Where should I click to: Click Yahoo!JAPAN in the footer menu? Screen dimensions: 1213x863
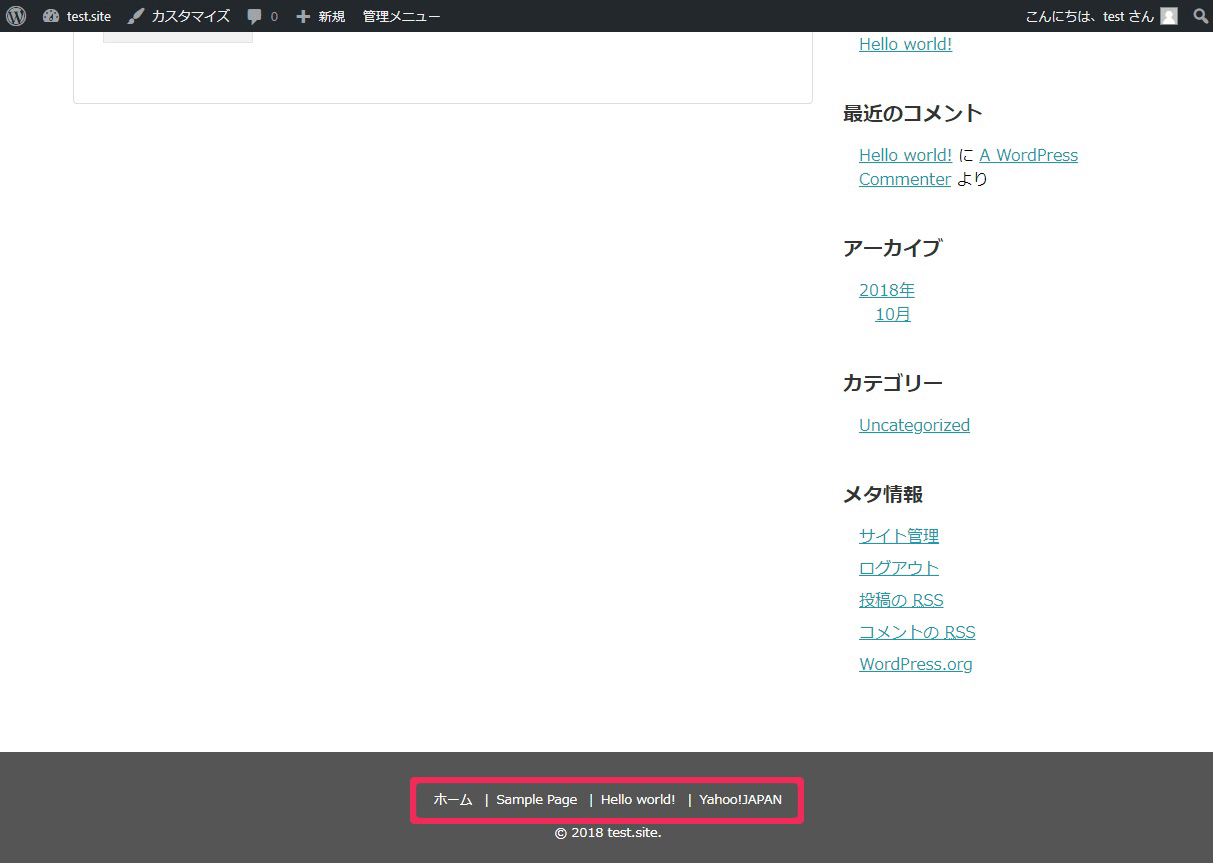coord(740,799)
